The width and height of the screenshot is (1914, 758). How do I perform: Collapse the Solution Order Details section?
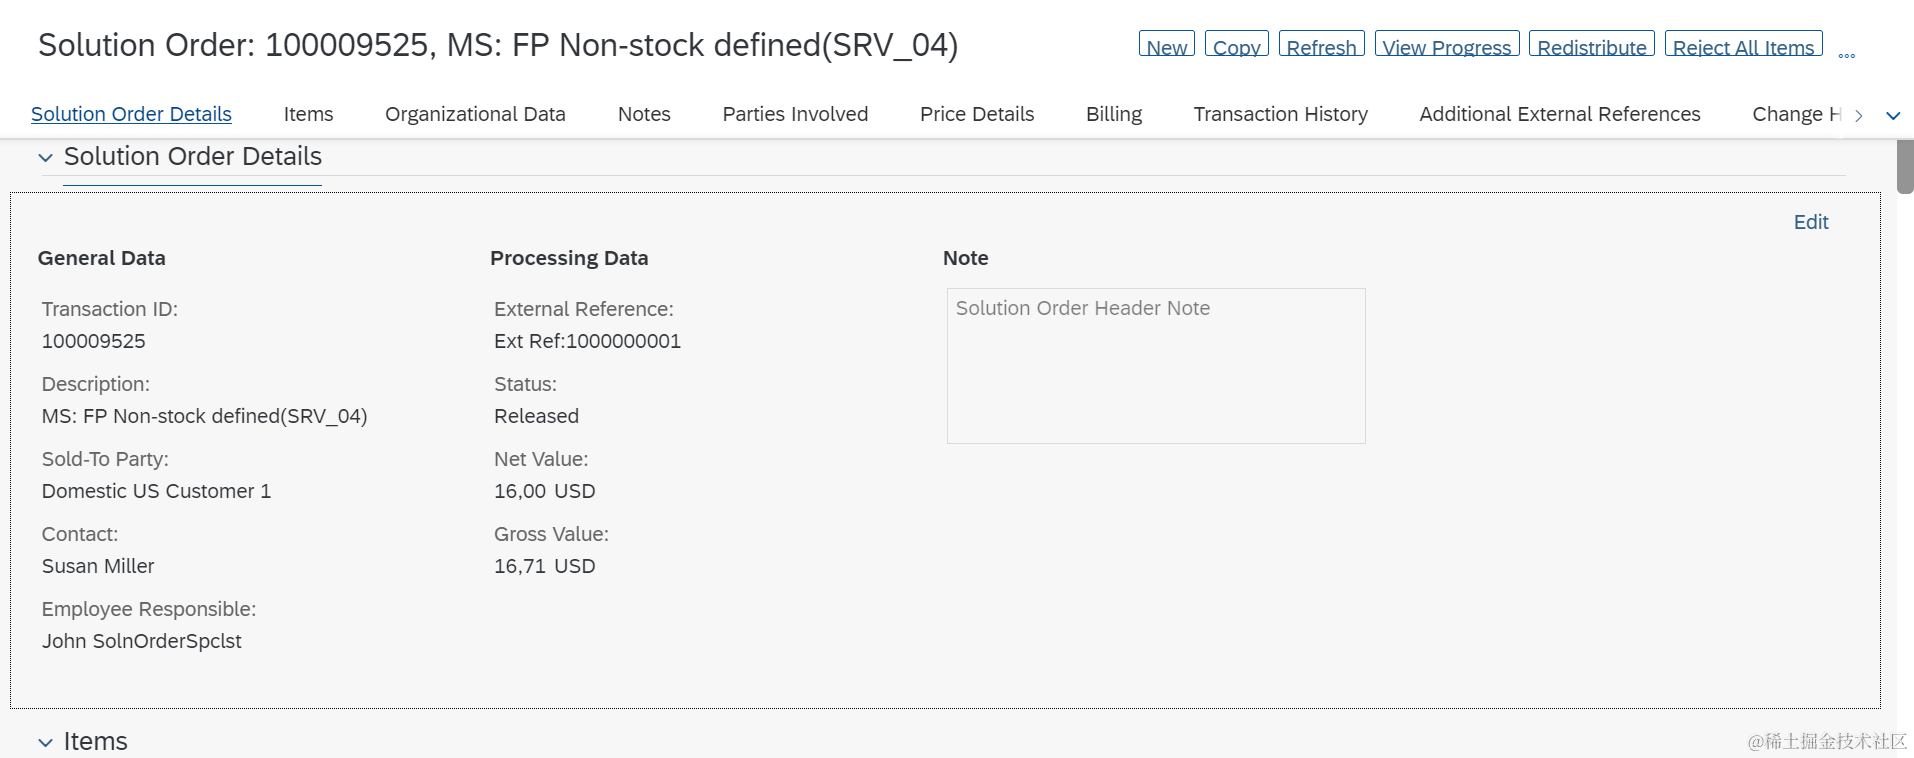coord(46,158)
